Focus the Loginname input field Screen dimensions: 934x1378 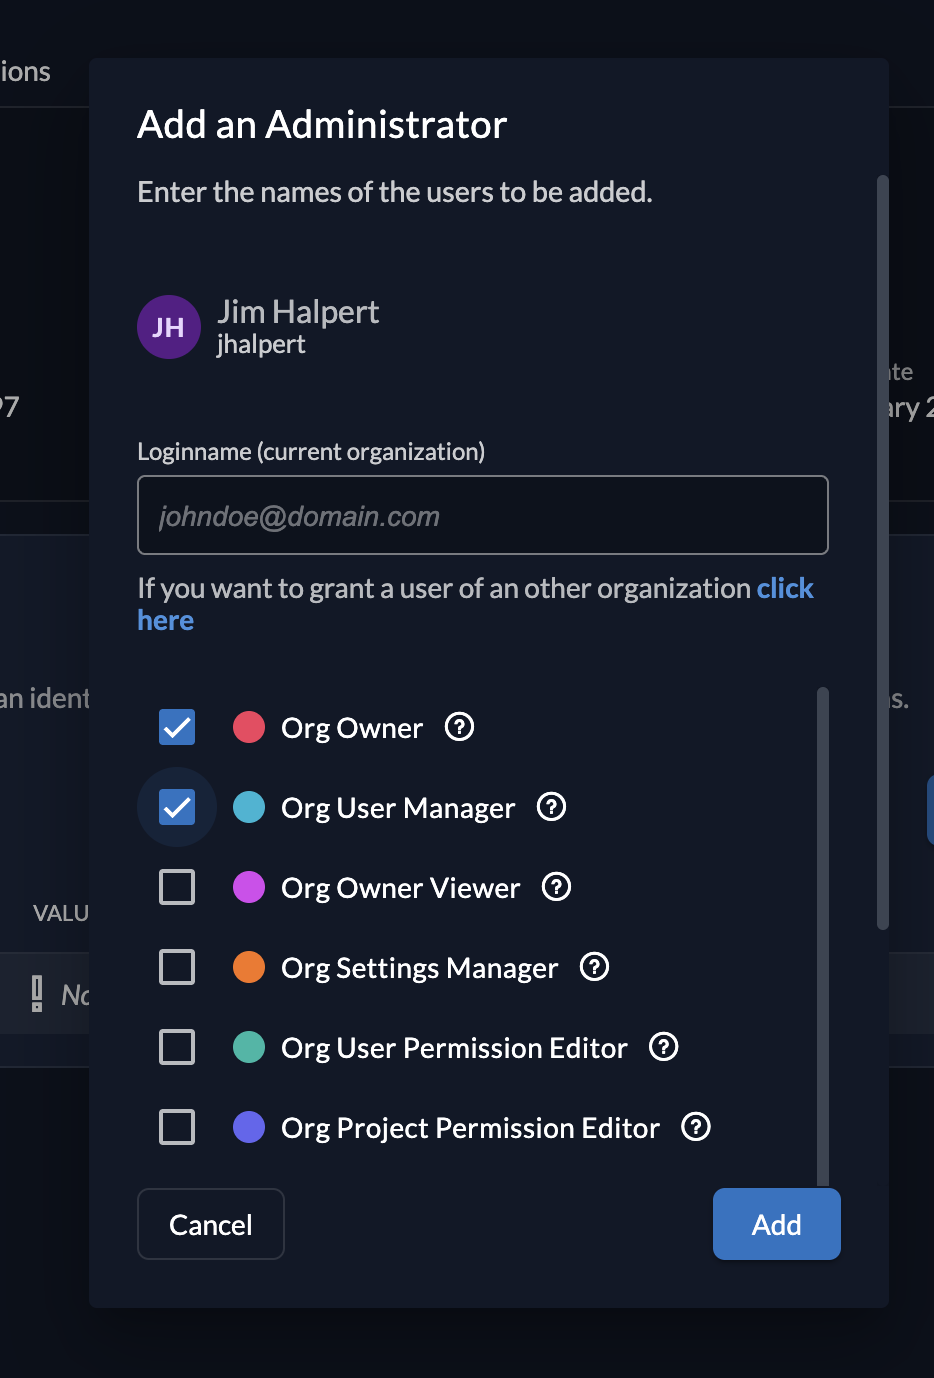coord(483,515)
